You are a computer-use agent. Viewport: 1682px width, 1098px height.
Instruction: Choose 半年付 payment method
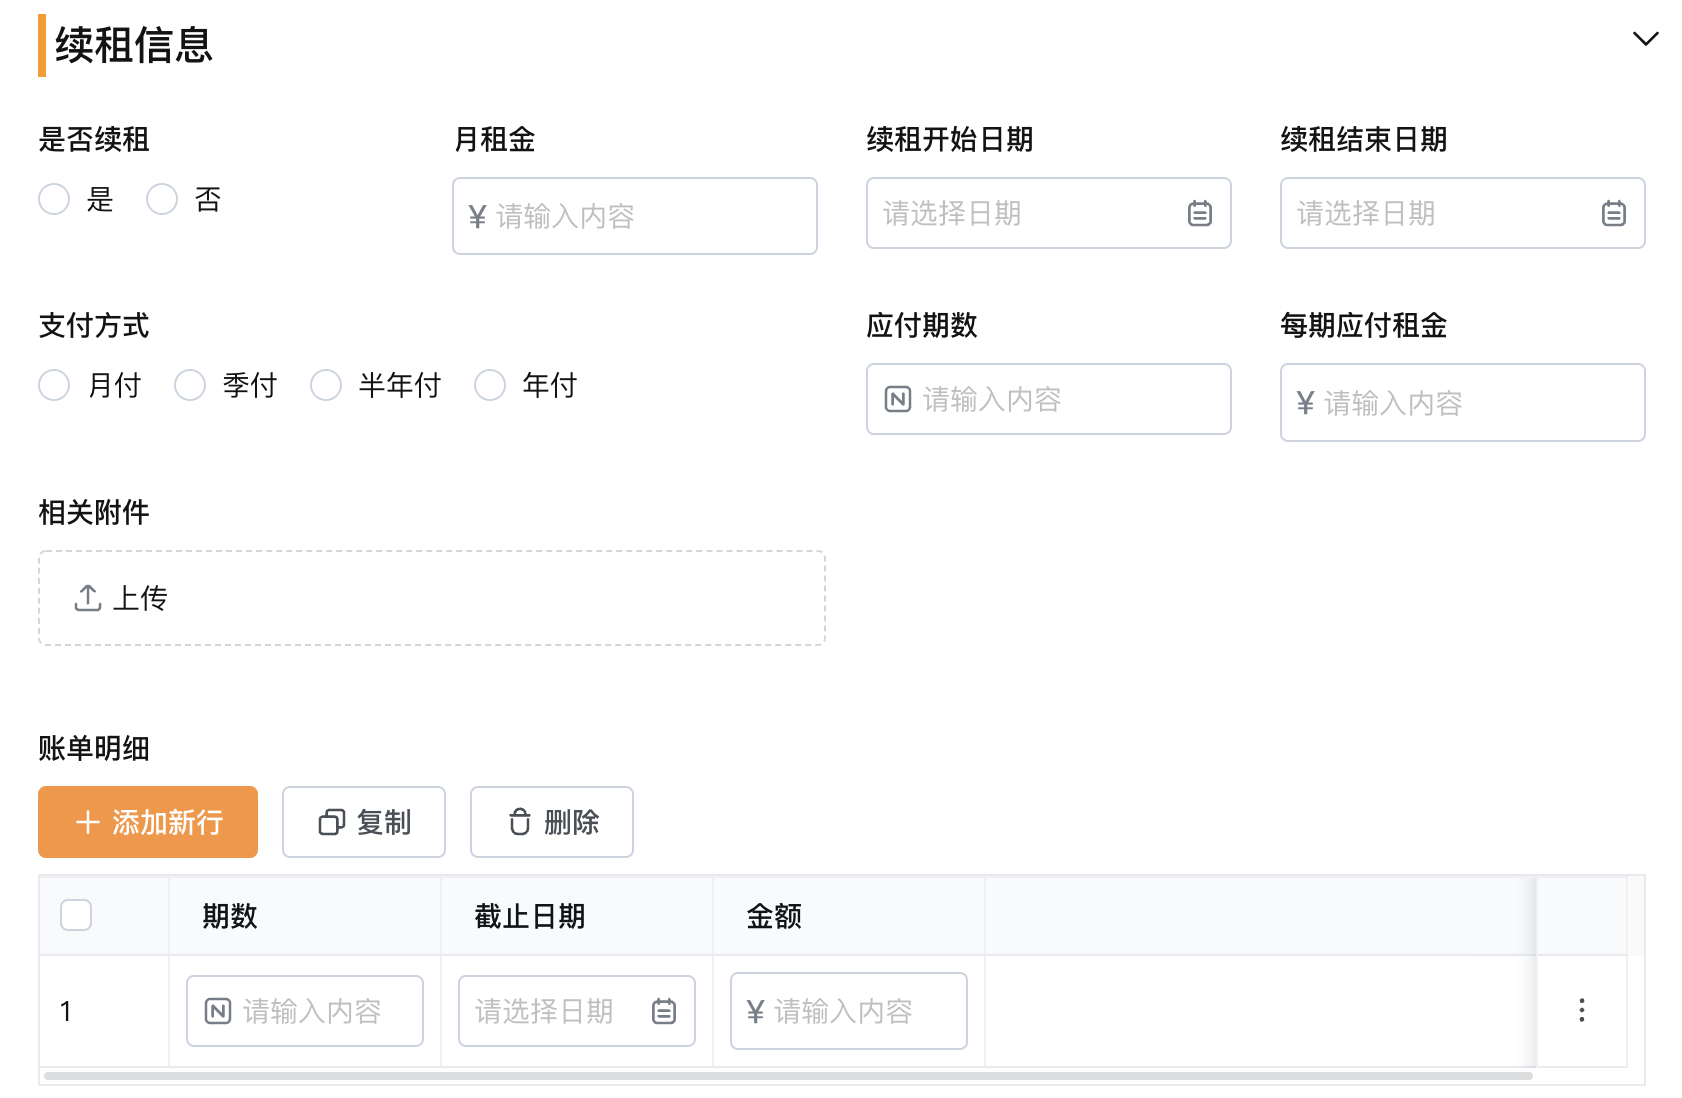point(326,385)
